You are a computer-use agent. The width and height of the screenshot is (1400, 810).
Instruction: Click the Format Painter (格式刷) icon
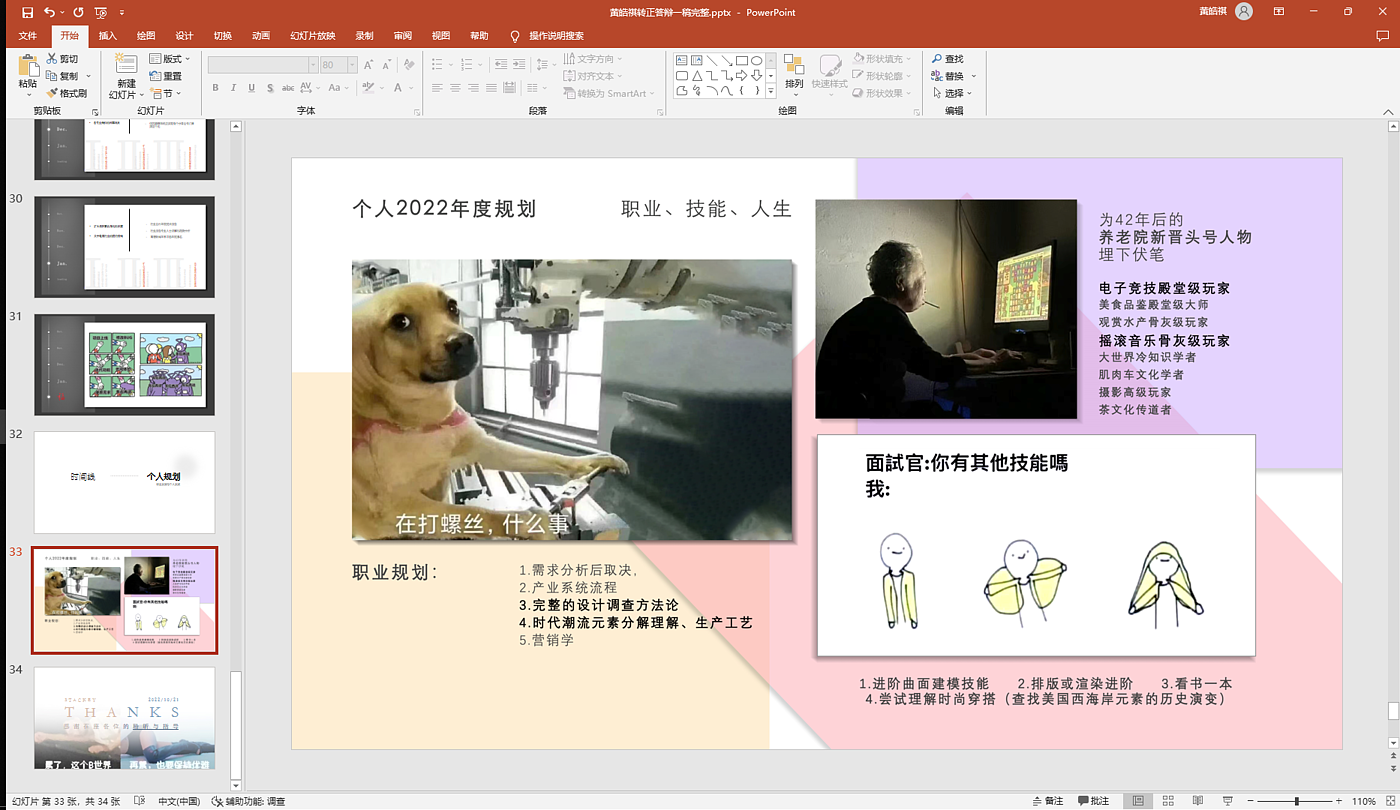coord(52,93)
